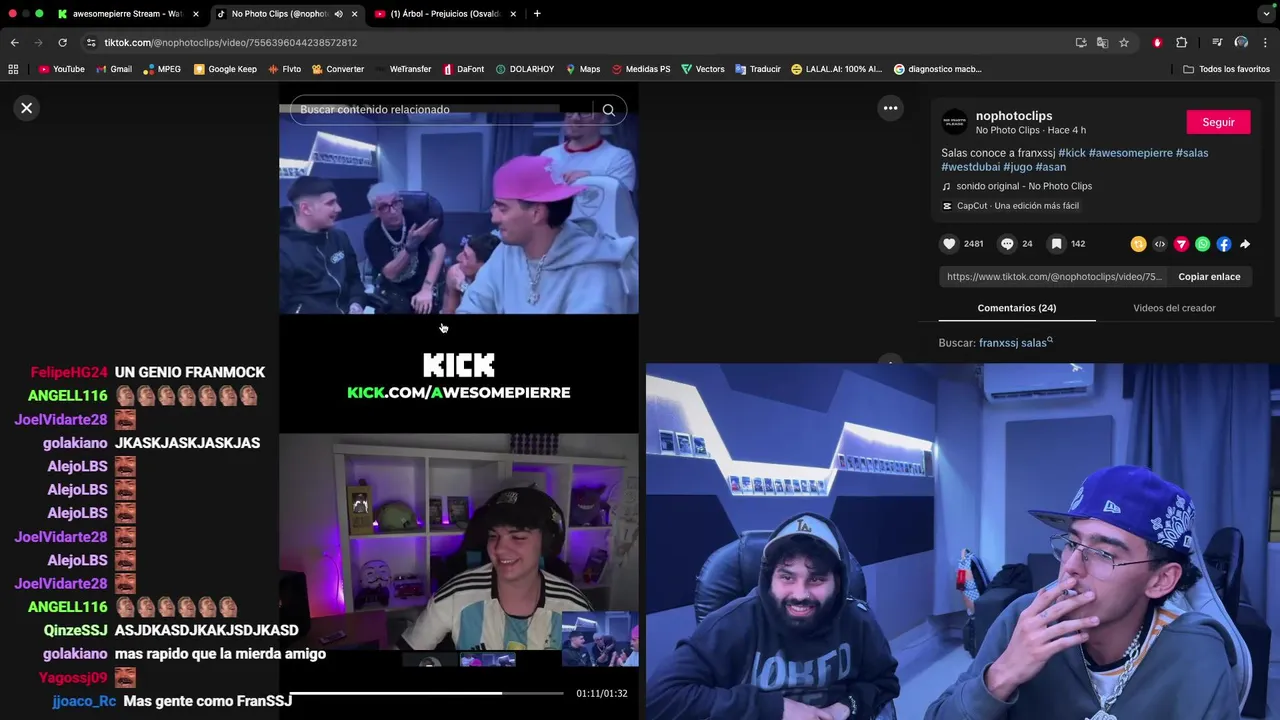Click the CapCut logo icon

(947, 206)
